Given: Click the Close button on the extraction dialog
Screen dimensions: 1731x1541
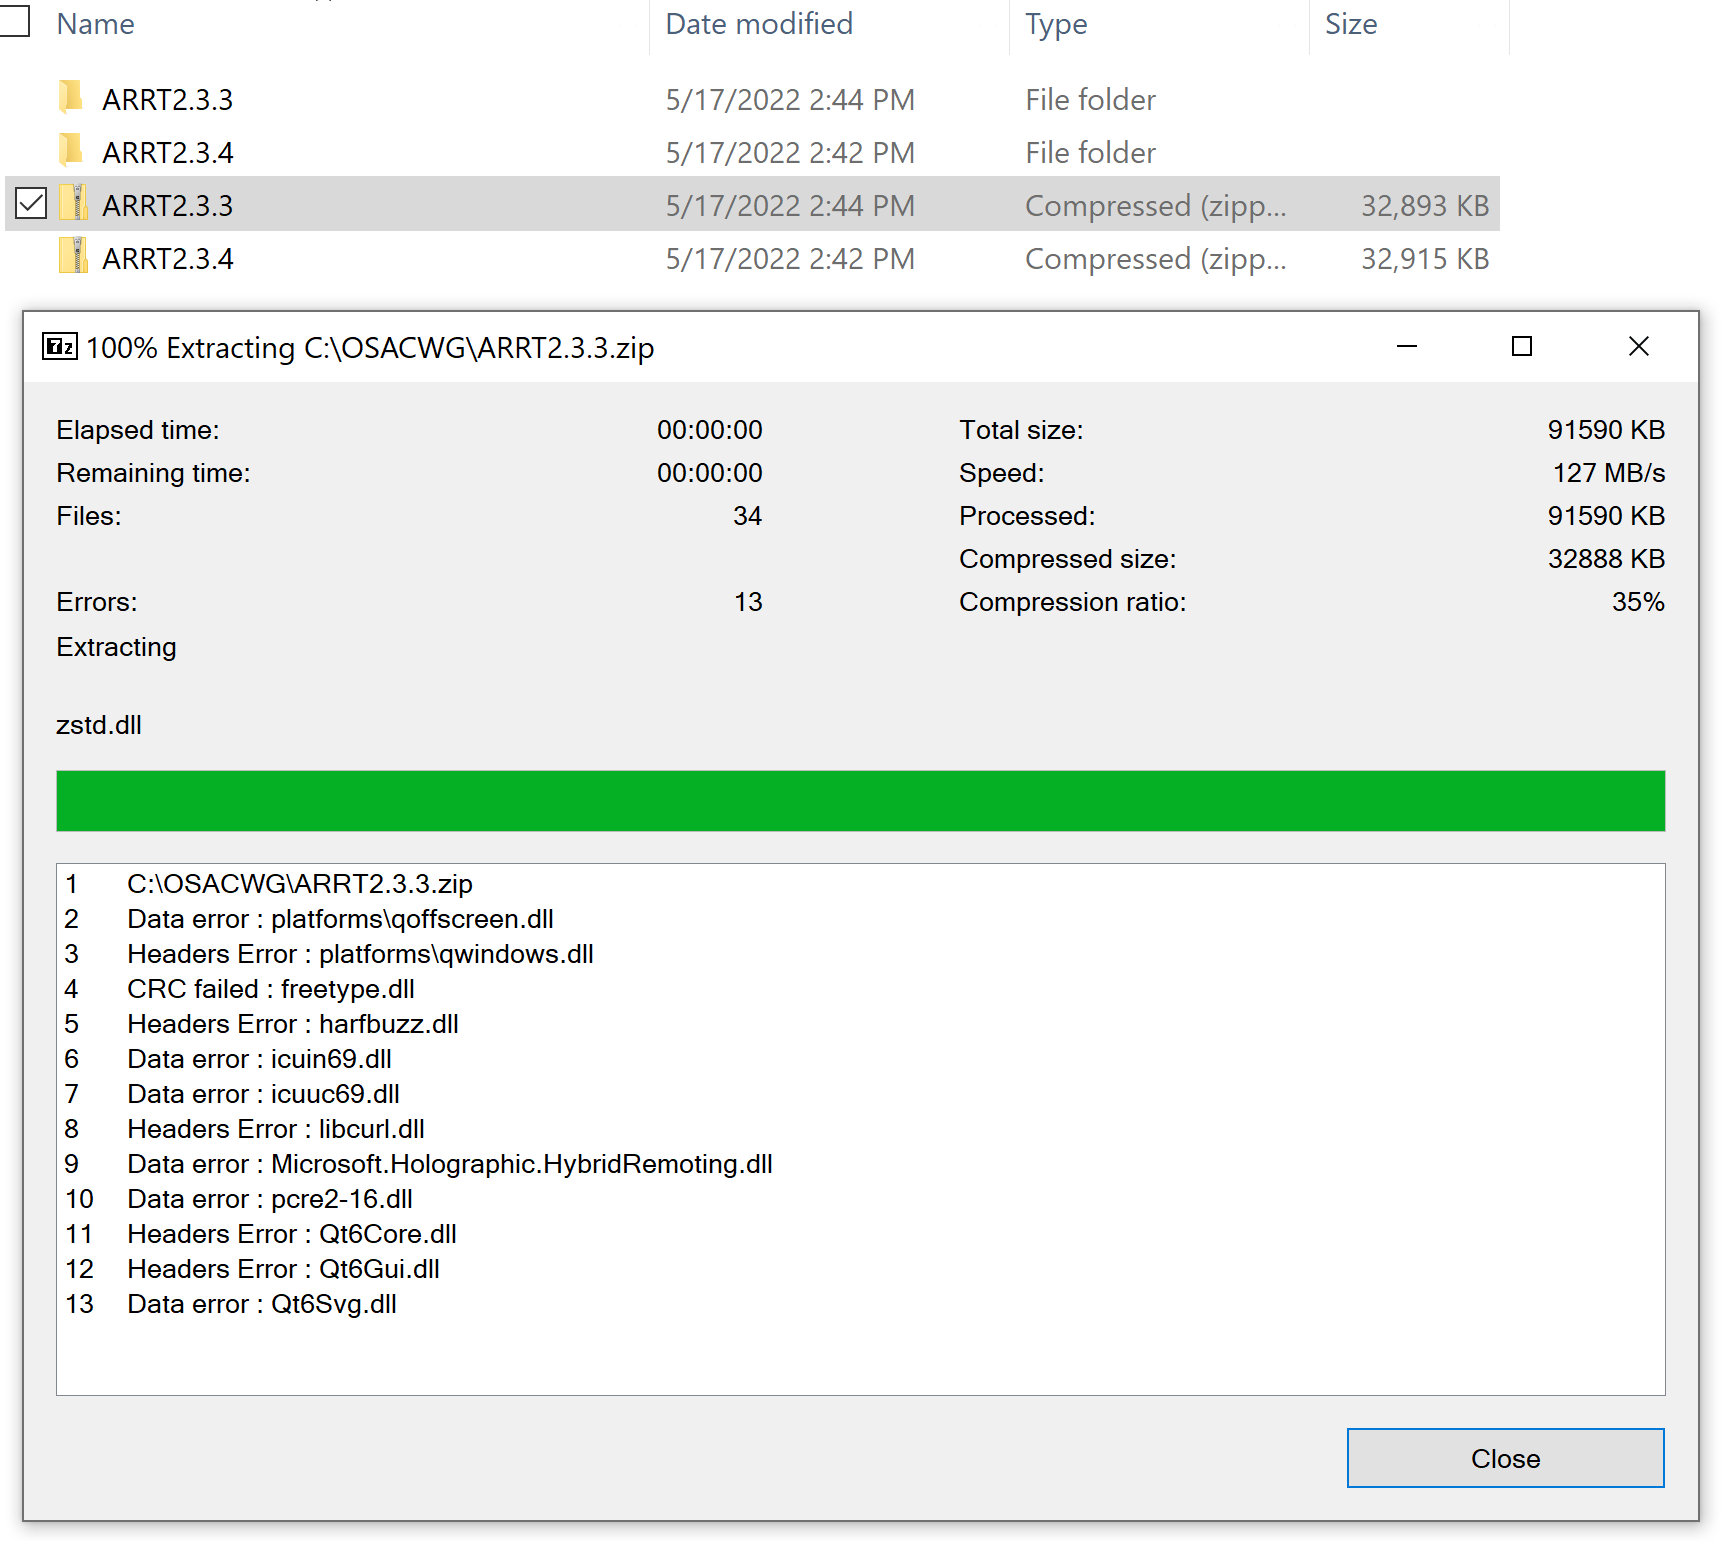Looking at the screenshot, I should 1504,1458.
